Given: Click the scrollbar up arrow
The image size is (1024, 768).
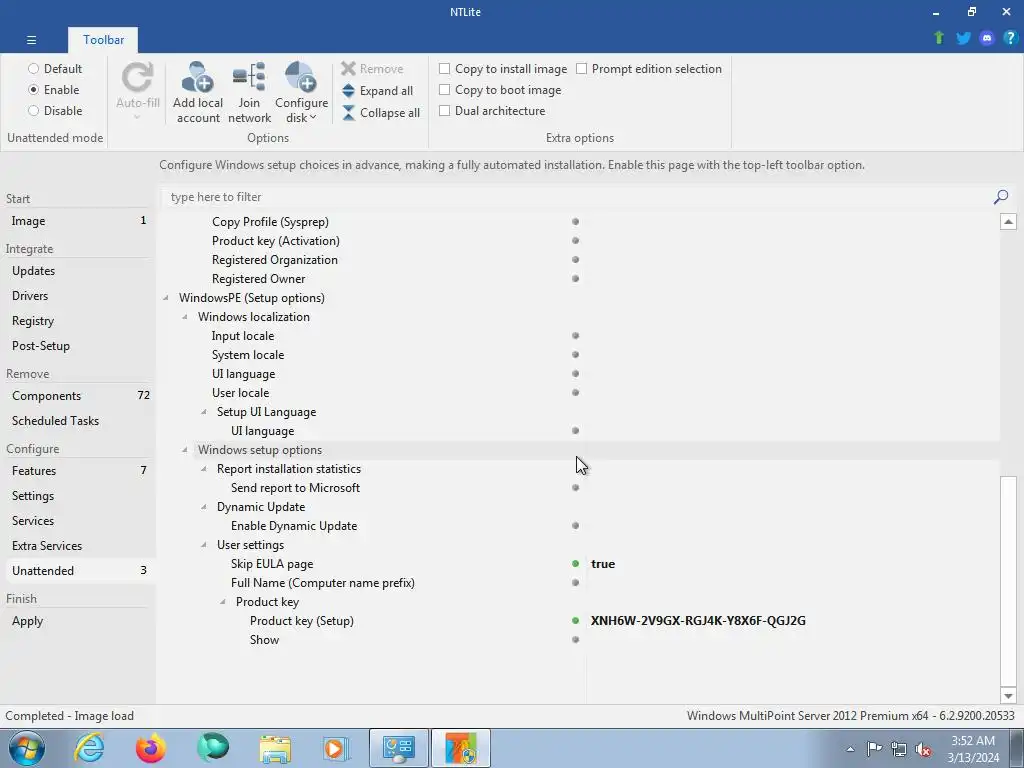Looking at the screenshot, I should click(1008, 221).
